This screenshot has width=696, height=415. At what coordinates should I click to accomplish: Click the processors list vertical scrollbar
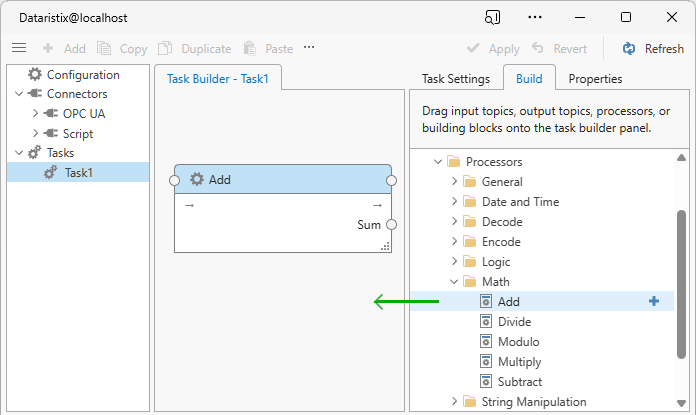coord(681,290)
